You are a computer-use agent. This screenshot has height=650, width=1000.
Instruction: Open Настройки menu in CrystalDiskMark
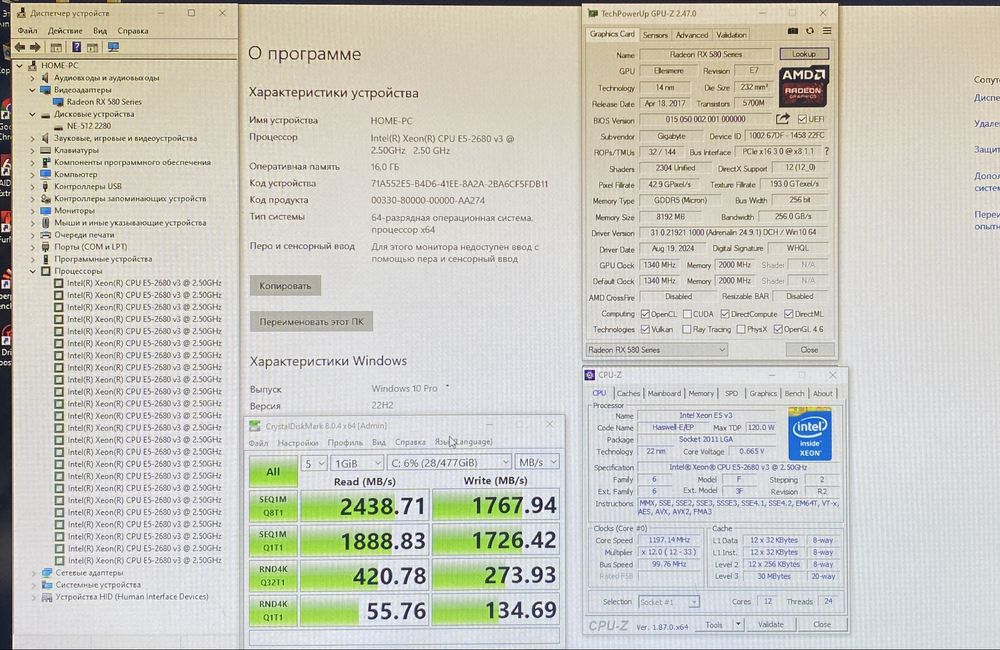(298, 443)
